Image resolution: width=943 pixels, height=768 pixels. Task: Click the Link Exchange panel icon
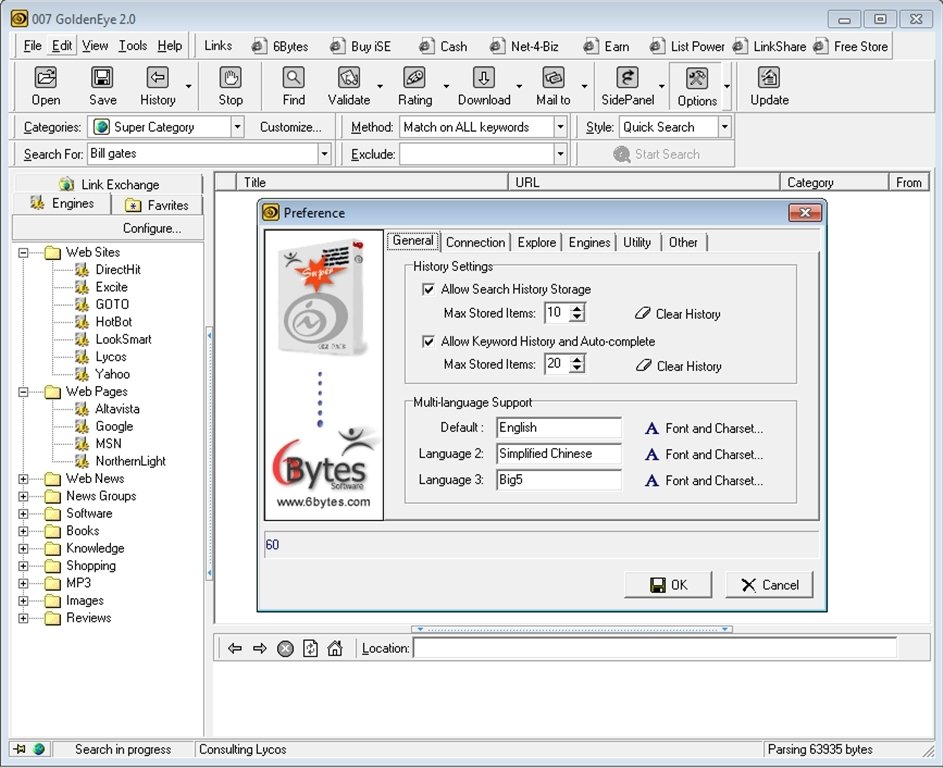(66, 184)
